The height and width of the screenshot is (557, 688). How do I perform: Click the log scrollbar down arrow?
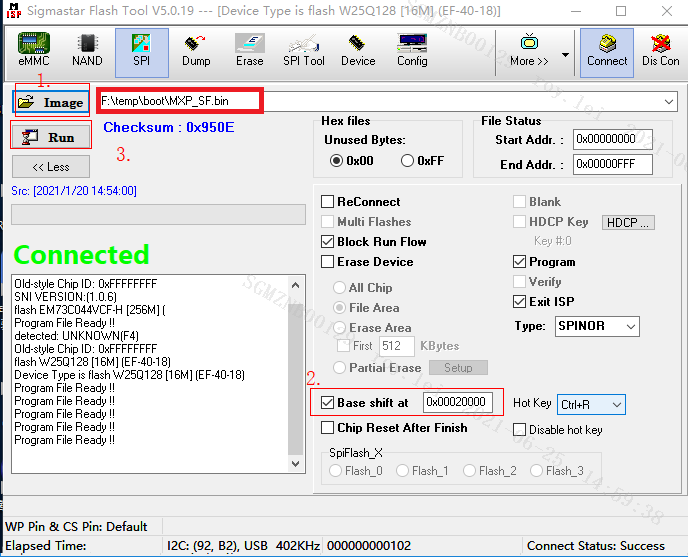click(x=296, y=464)
